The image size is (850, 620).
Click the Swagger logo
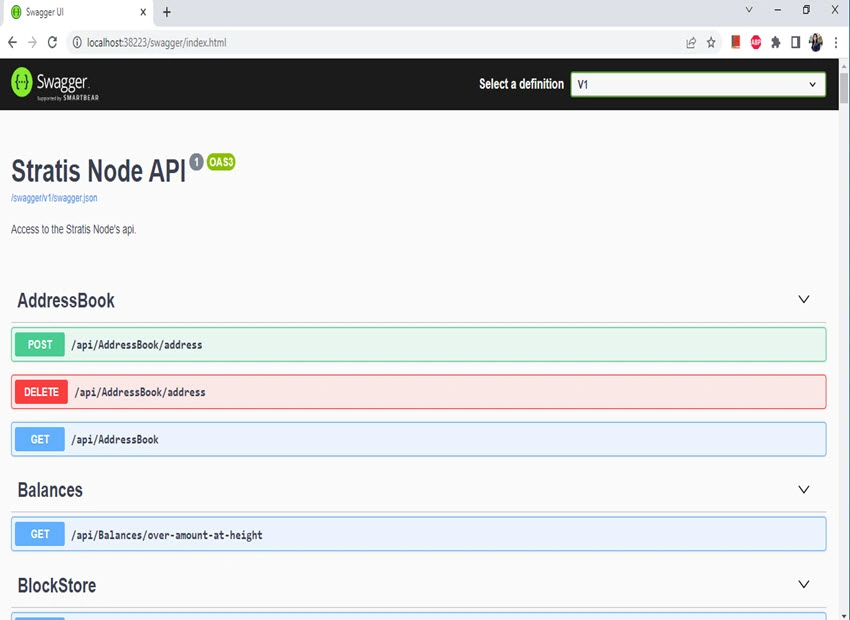coord(55,84)
